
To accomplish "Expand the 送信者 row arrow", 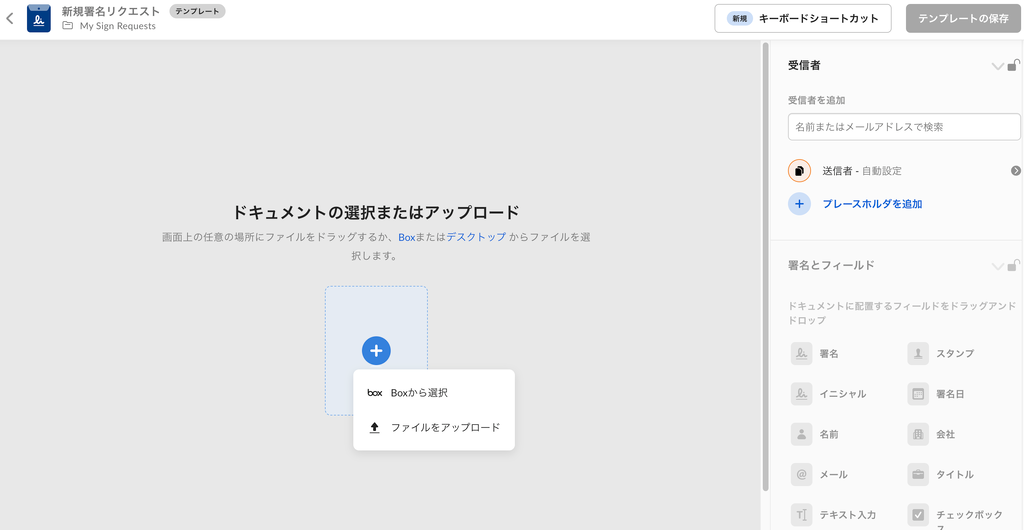I will tap(1015, 171).
